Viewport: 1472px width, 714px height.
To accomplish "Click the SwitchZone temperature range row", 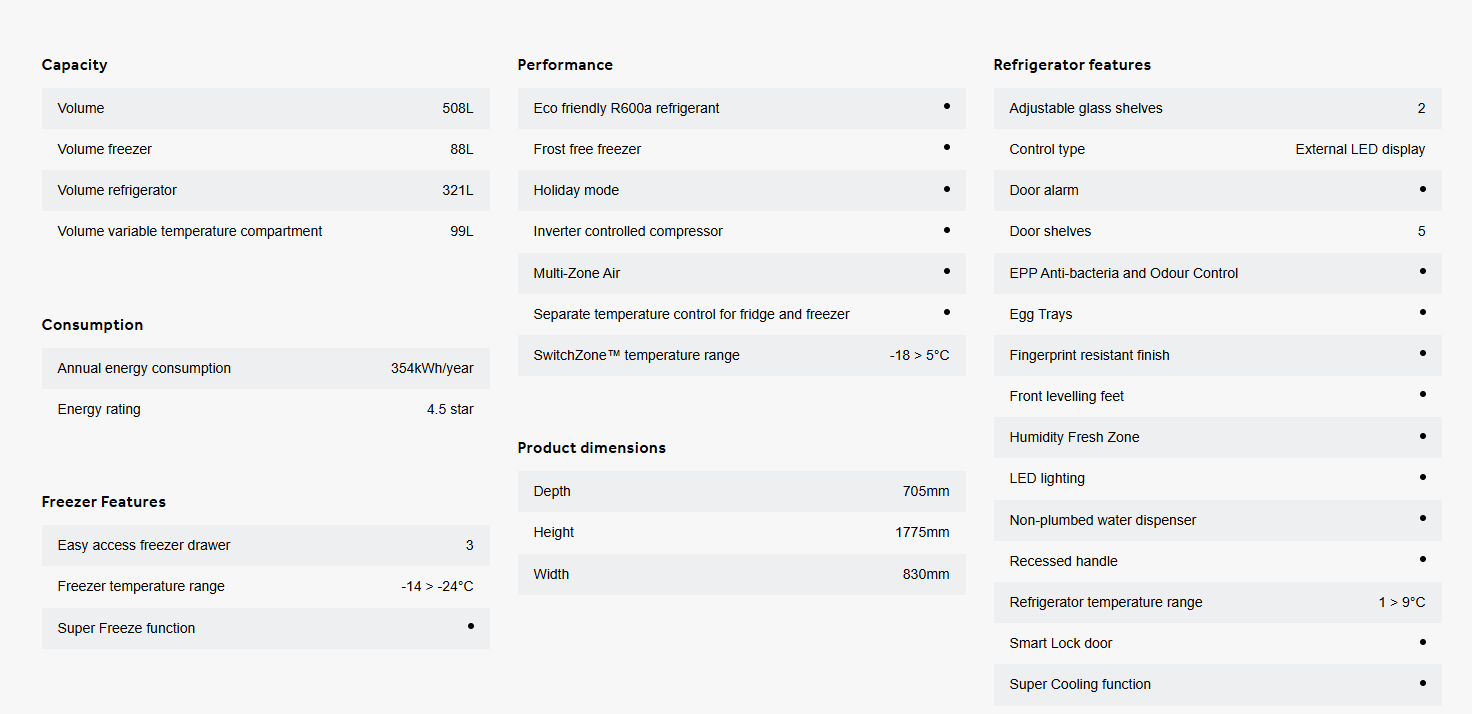I will pyautogui.click(x=741, y=355).
